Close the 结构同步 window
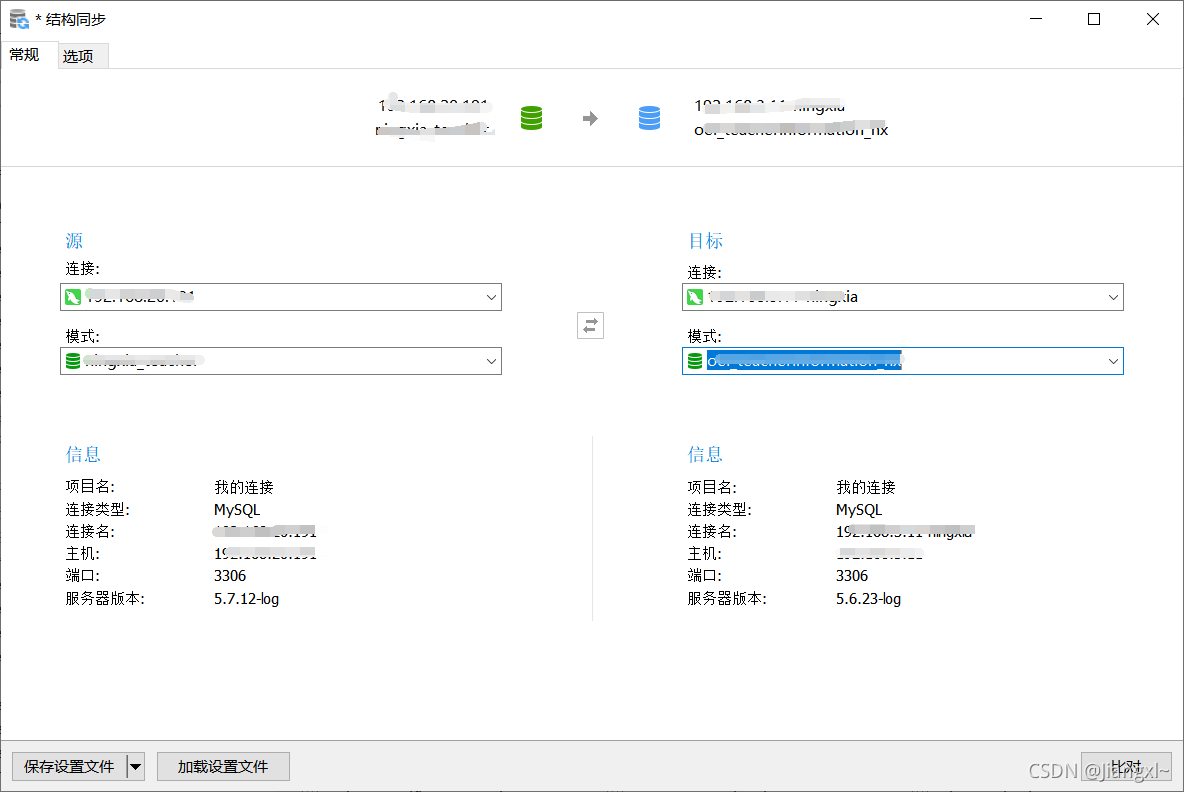Image resolution: width=1184 pixels, height=792 pixels. (x=1152, y=19)
